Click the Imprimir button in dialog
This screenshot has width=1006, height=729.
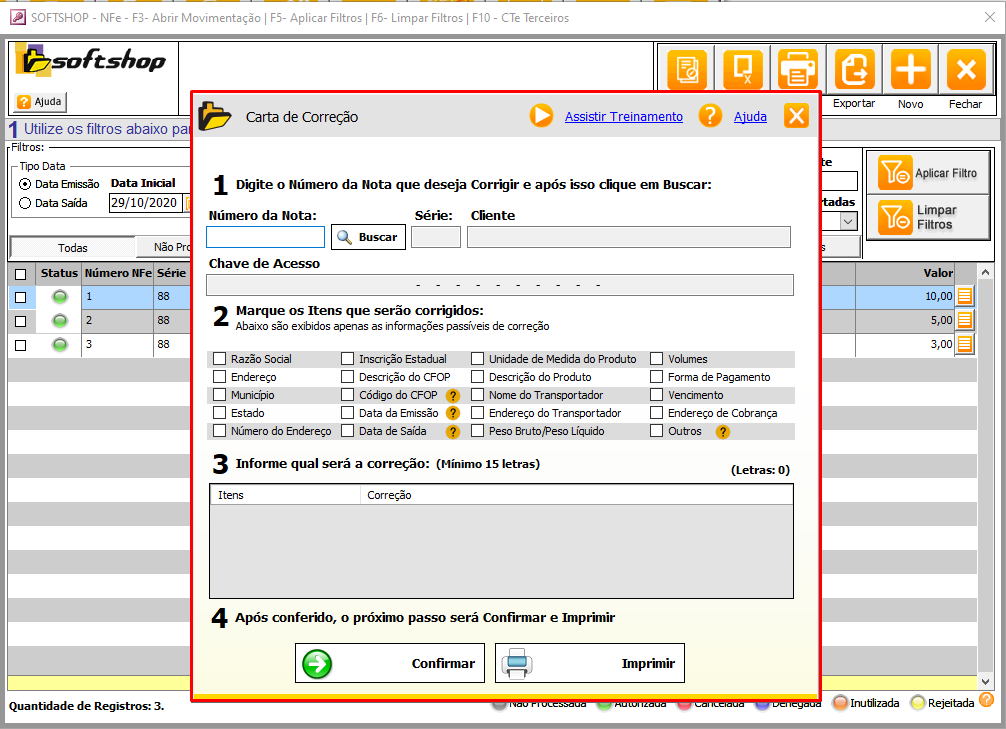589,663
